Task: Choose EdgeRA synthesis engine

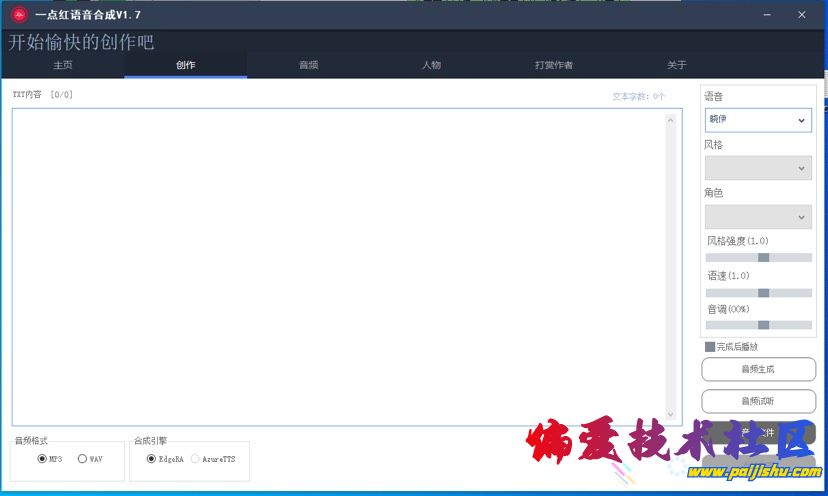Action: pos(151,459)
